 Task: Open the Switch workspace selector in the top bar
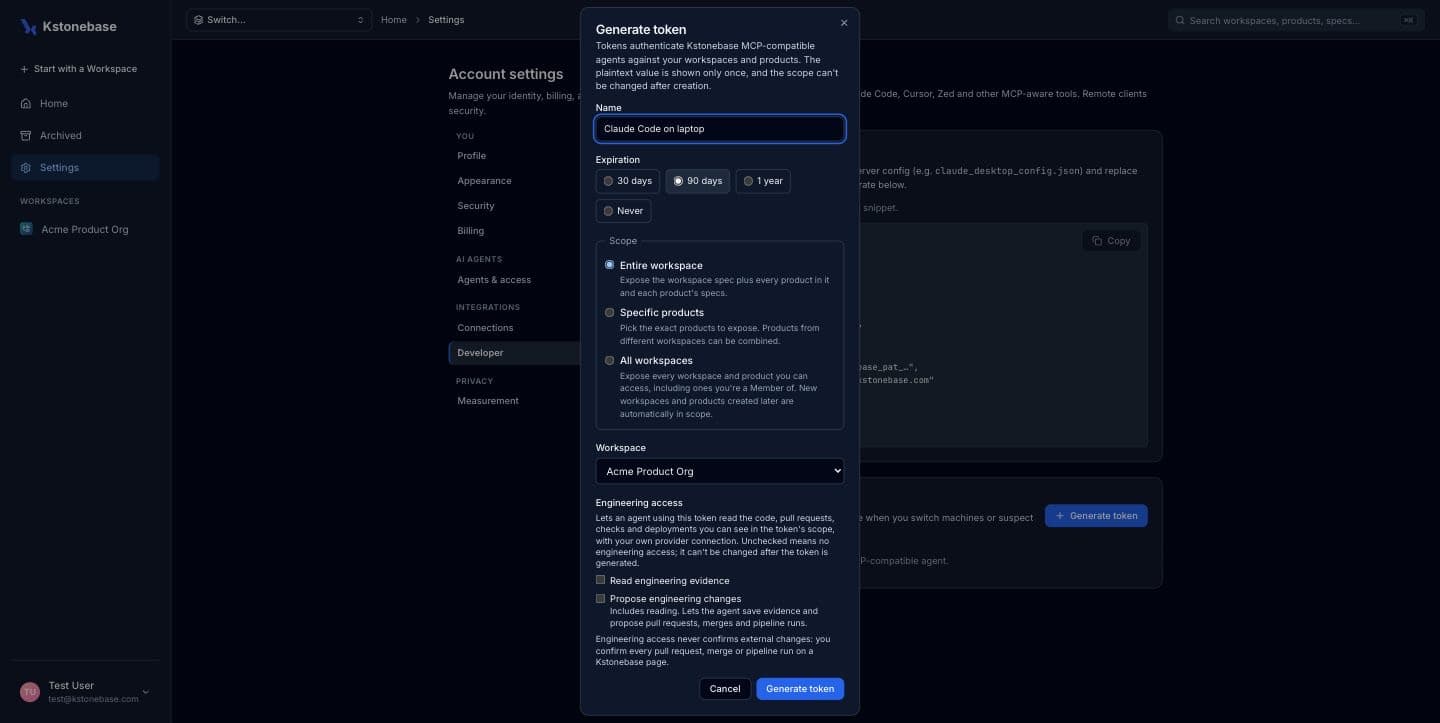click(x=279, y=20)
